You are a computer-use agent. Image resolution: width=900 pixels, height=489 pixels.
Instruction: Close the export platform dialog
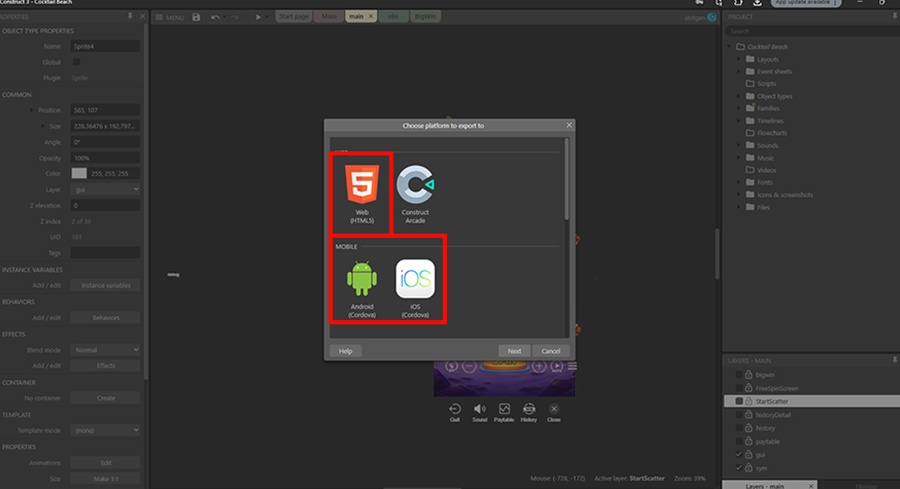pos(569,125)
